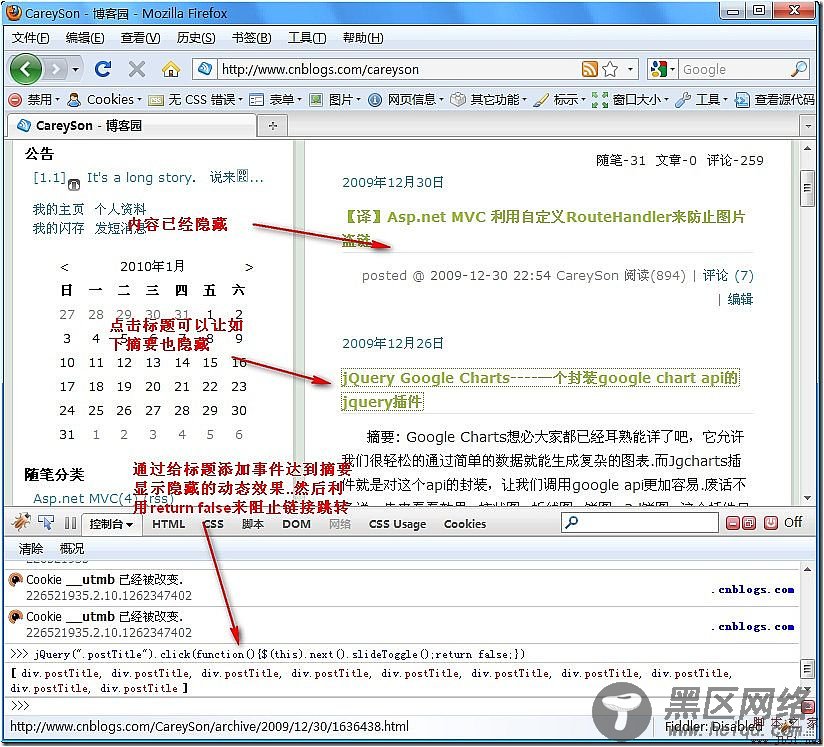Screen dimensions: 824x747
Task: Go to previous month in calendar
Action: pyautogui.click(x=64, y=267)
